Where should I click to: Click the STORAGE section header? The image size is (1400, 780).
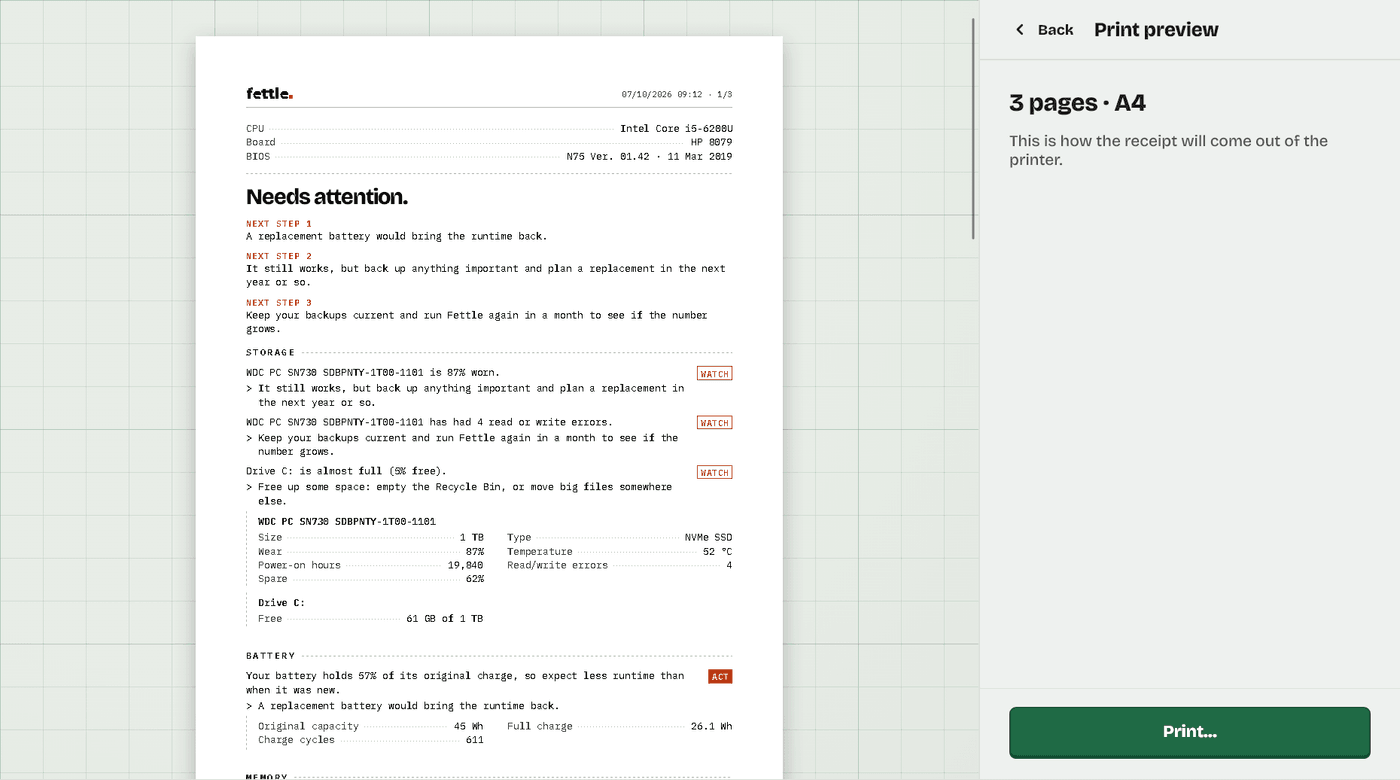[271, 353]
